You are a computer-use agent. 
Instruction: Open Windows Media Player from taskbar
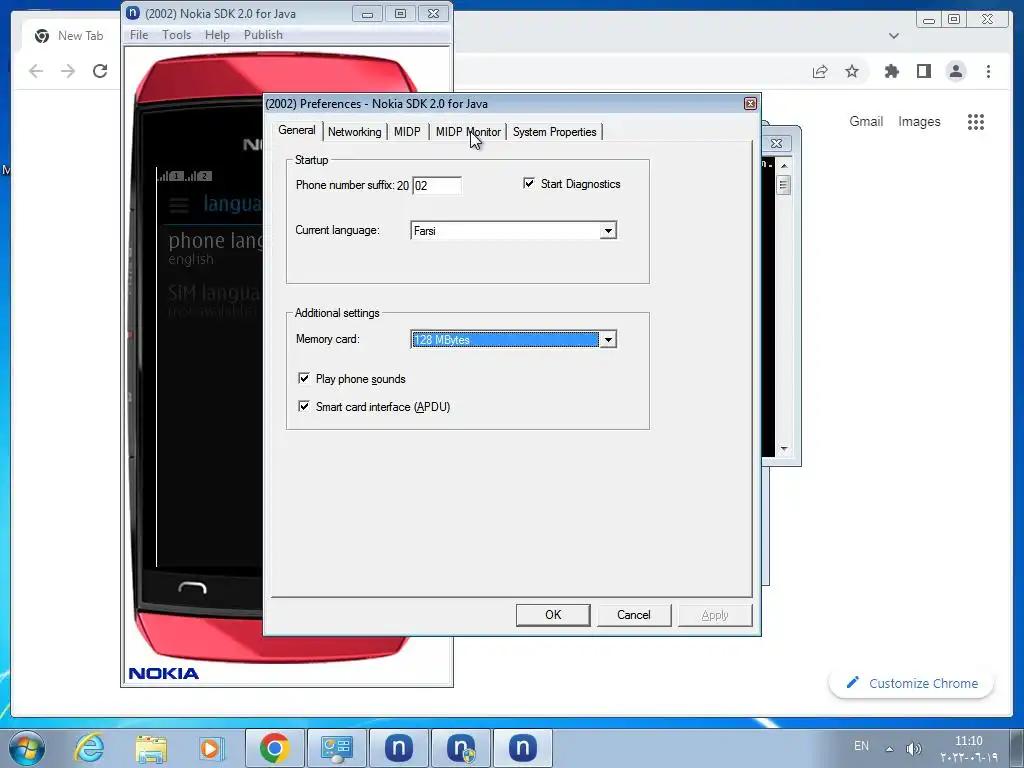(x=210, y=748)
